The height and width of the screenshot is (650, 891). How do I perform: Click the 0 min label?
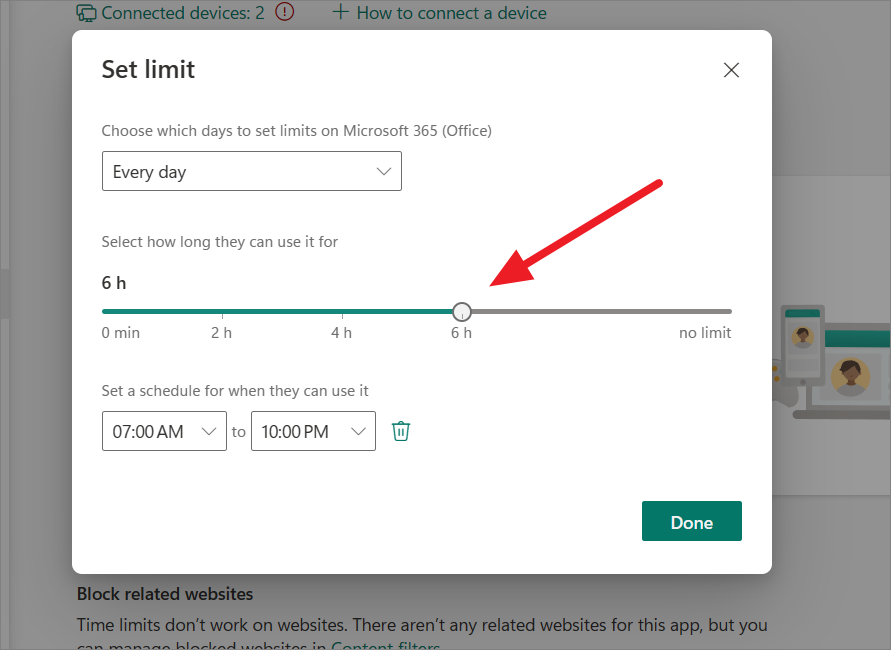pyautogui.click(x=120, y=332)
